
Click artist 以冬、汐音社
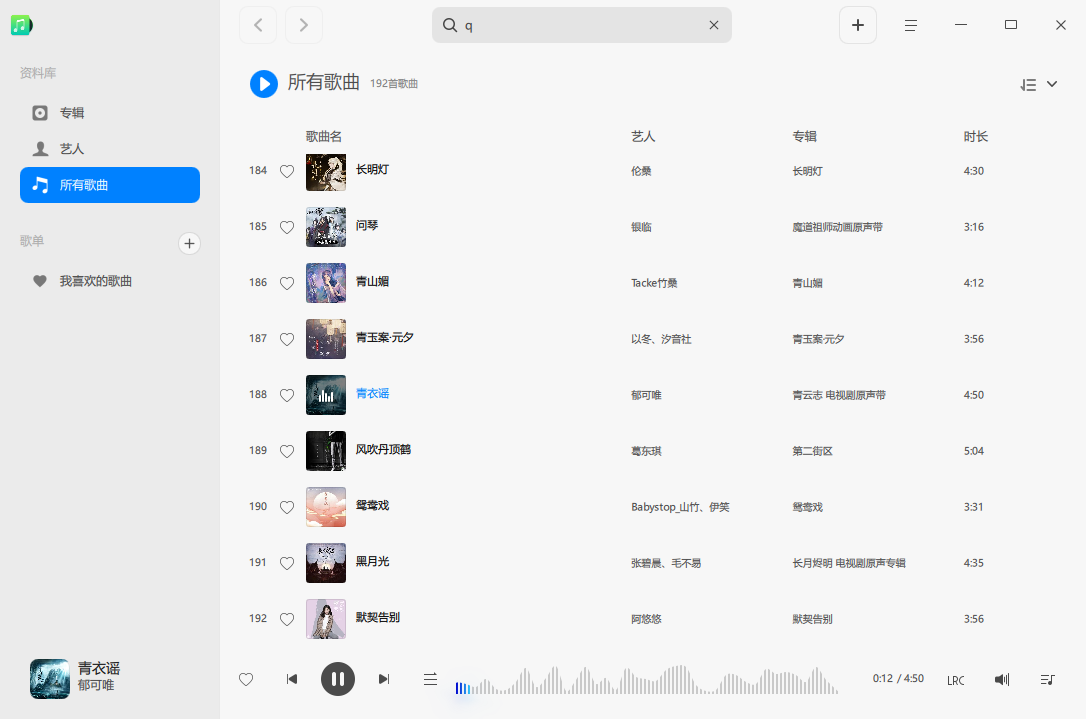click(661, 339)
